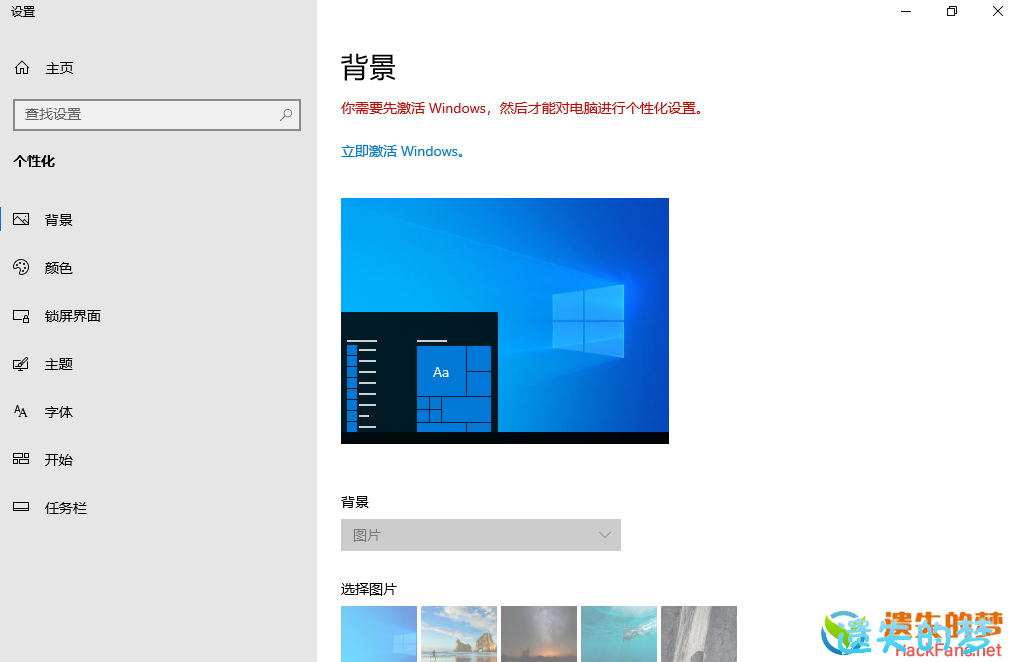Choose the blue Windows logo wallpaper thumbnail
Screen dimensions: 1014x662
coord(378,634)
